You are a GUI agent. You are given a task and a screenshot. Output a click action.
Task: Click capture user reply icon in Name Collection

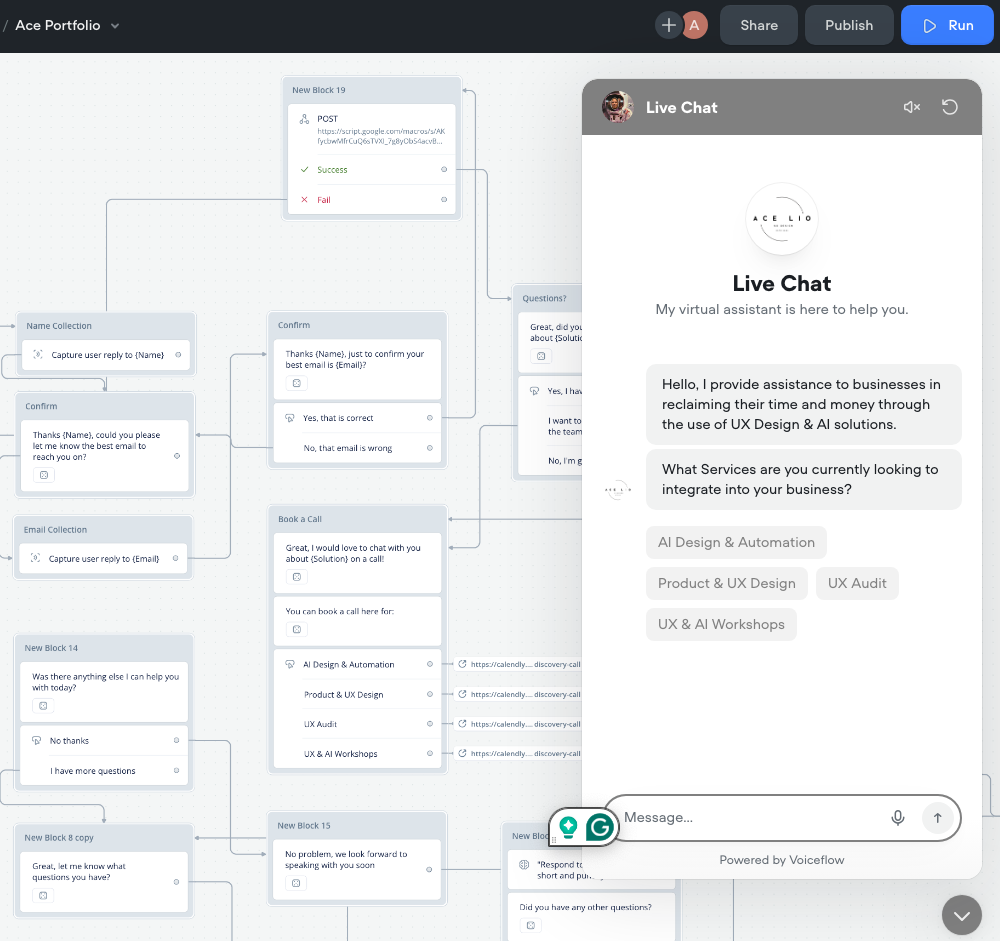(36, 354)
